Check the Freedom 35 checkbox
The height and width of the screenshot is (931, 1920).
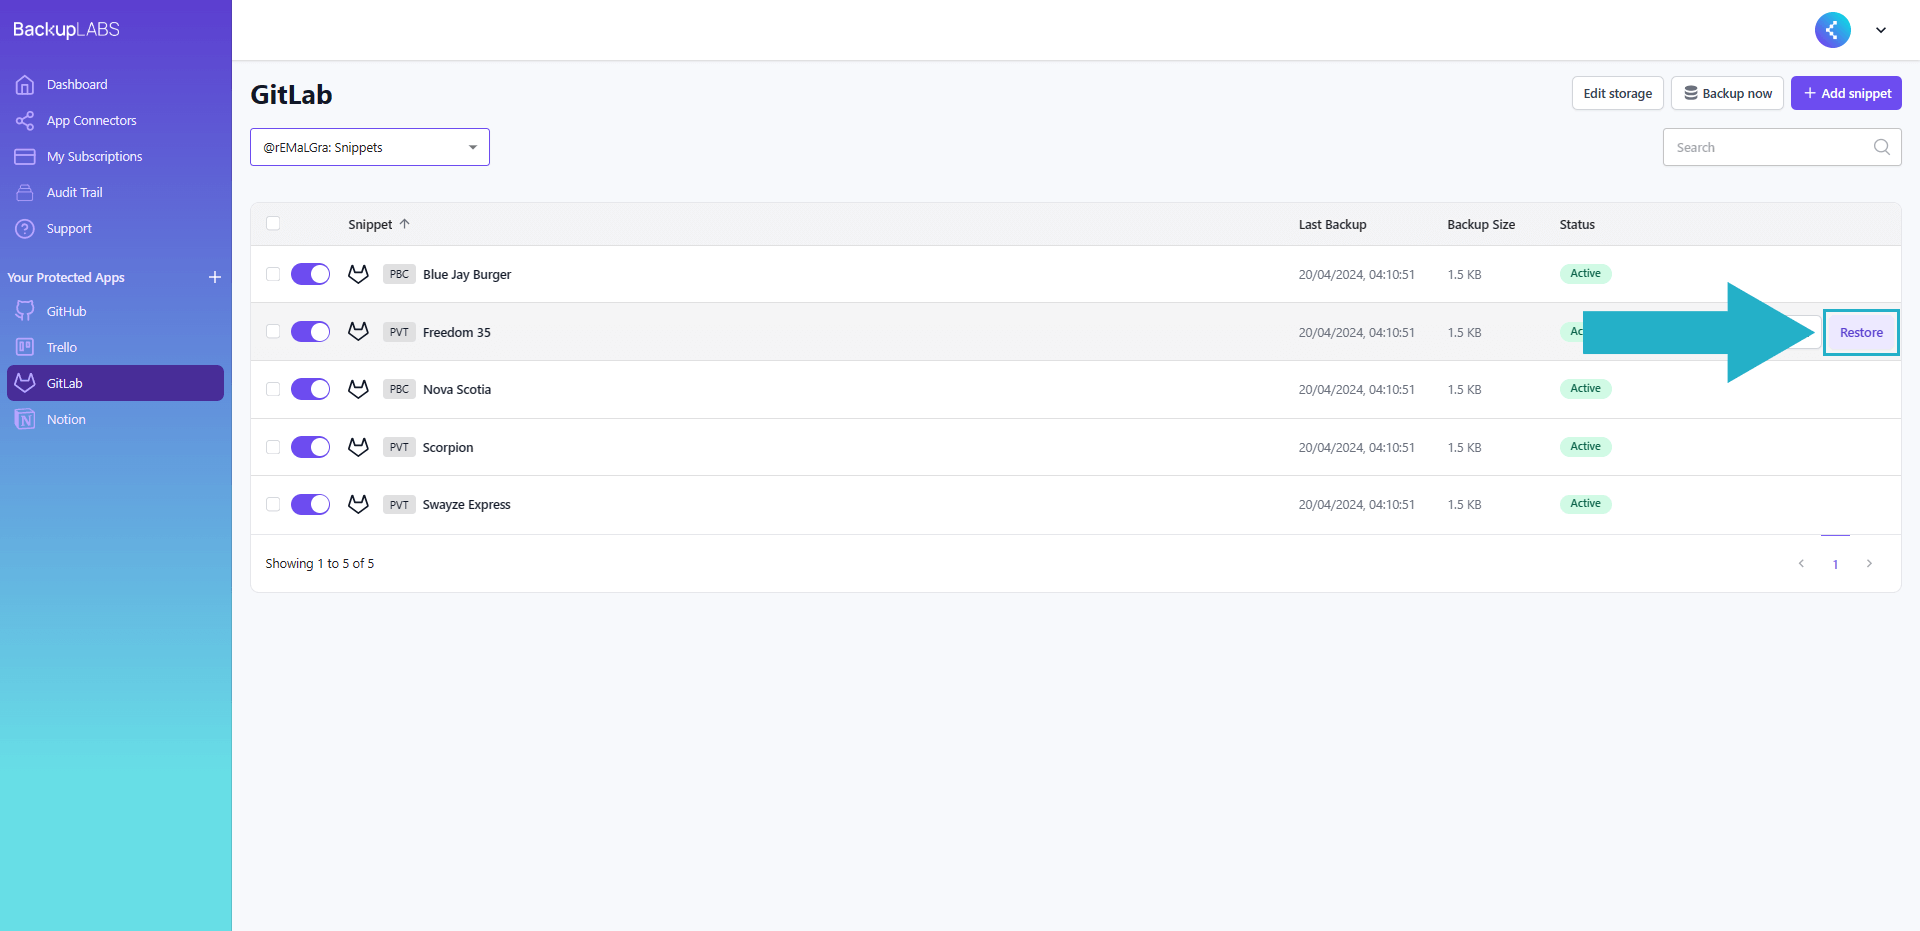click(273, 331)
